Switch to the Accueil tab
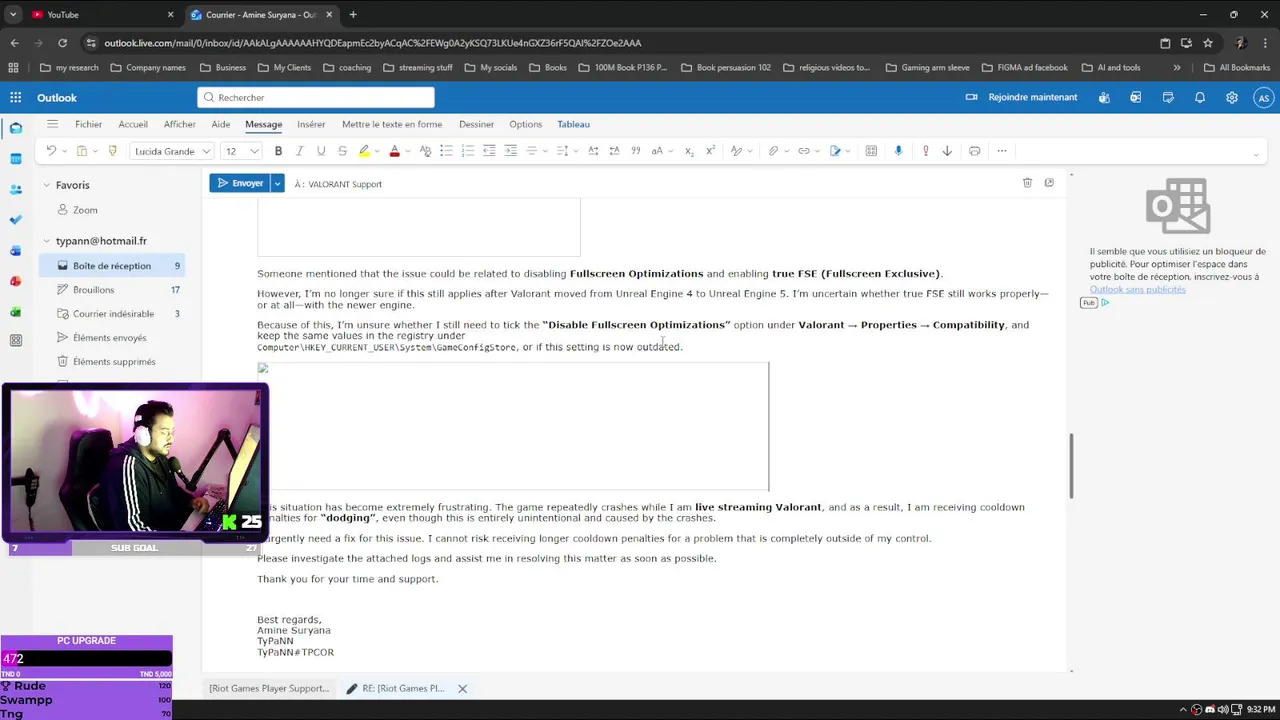 133,124
